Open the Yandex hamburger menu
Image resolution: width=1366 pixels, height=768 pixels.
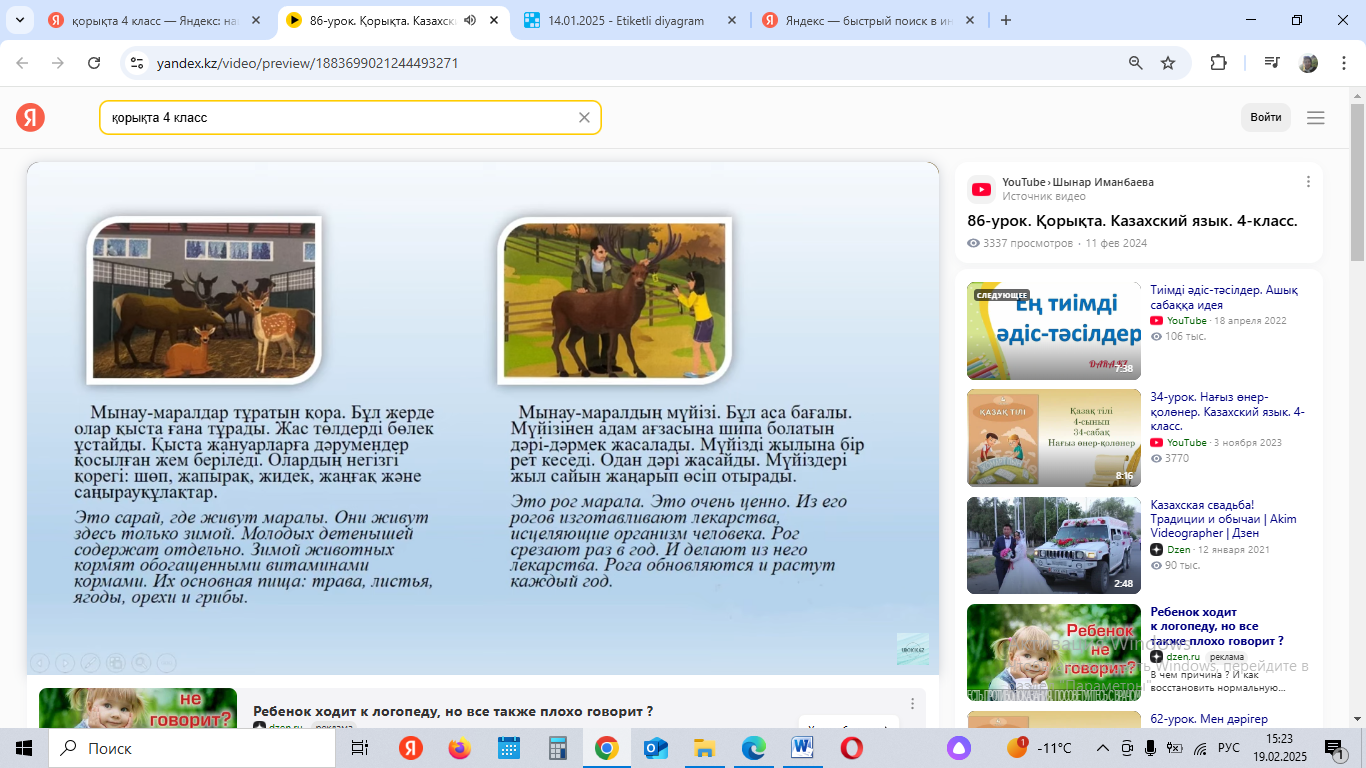pyautogui.click(x=1316, y=118)
